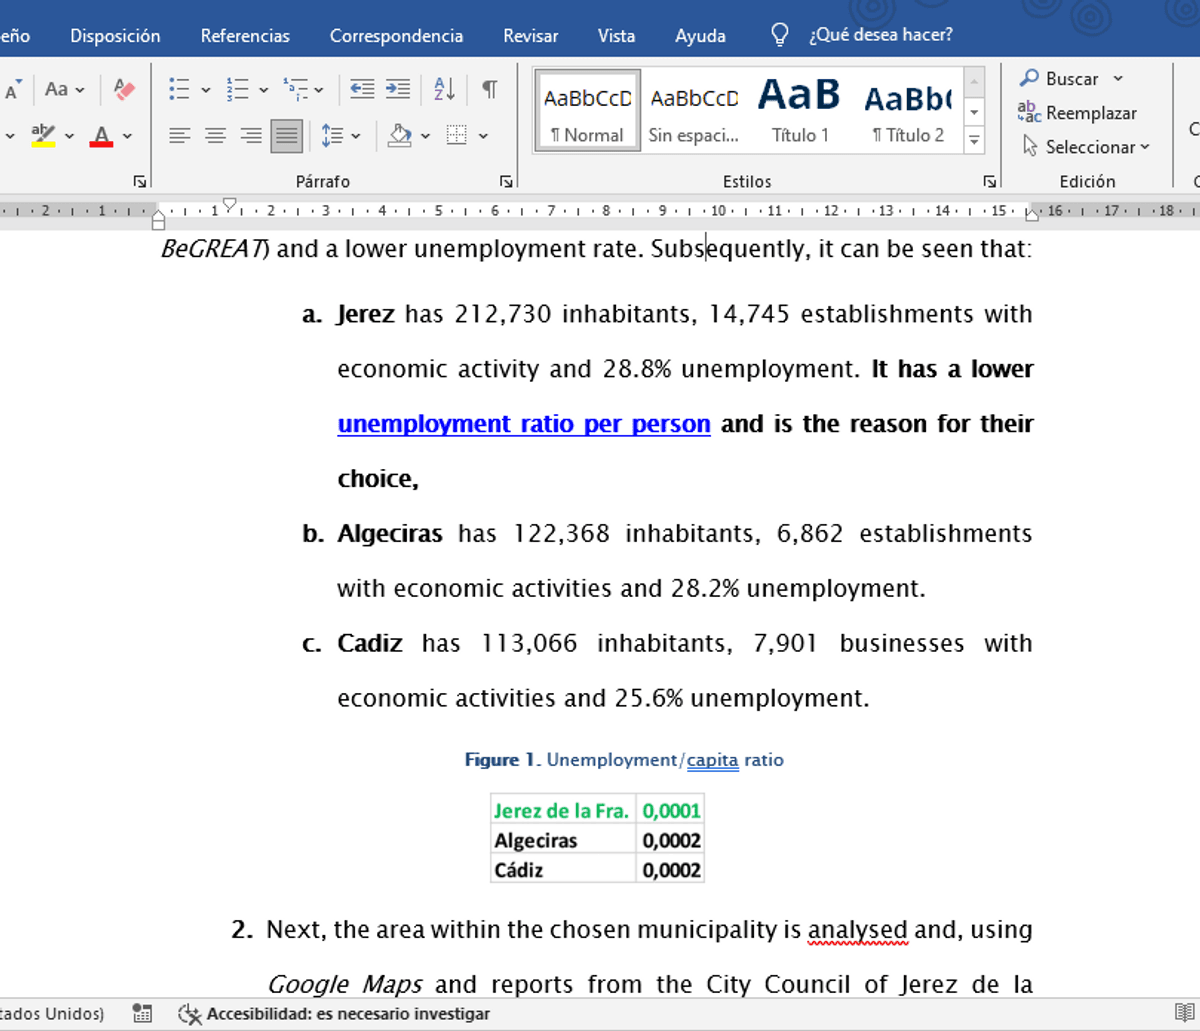Image resolution: width=1200 pixels, height=1031 pixels.
Task: Click the Clear All Formatting eraser icon
Action: click(124, 89)
